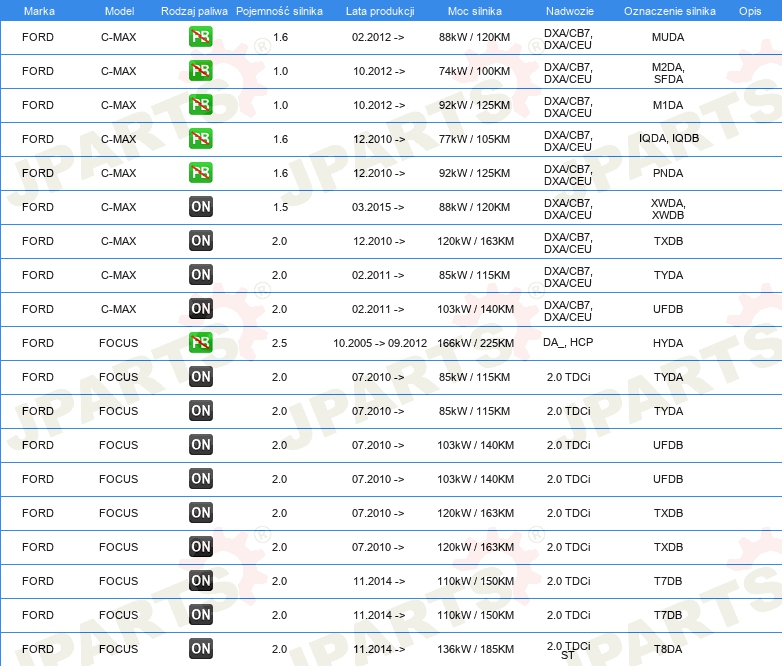This screenshot has height=666, width=782.
Task: Click the engine code cell M2DA, SFDA
Action: click(668, 73)
